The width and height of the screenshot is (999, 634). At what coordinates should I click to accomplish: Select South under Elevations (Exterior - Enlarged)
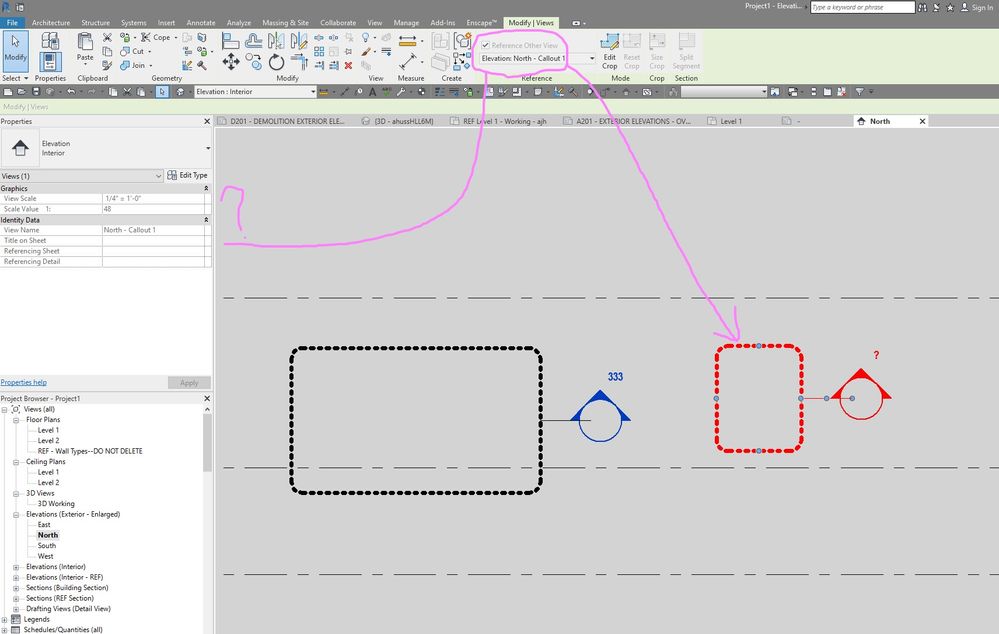(x=47, y=546)
